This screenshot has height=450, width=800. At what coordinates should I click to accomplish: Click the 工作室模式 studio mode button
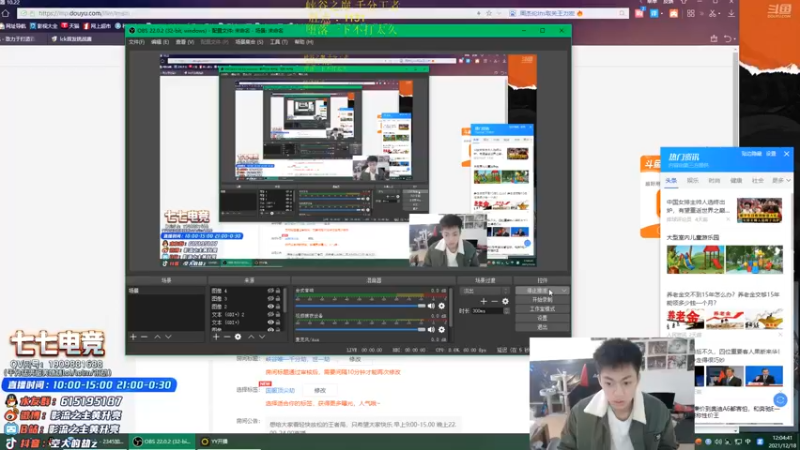coord(542,309)
